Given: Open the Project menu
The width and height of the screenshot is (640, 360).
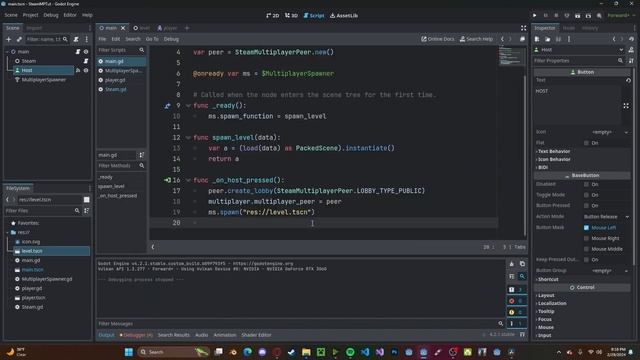Looking at the screenshot, I should 30,15.
